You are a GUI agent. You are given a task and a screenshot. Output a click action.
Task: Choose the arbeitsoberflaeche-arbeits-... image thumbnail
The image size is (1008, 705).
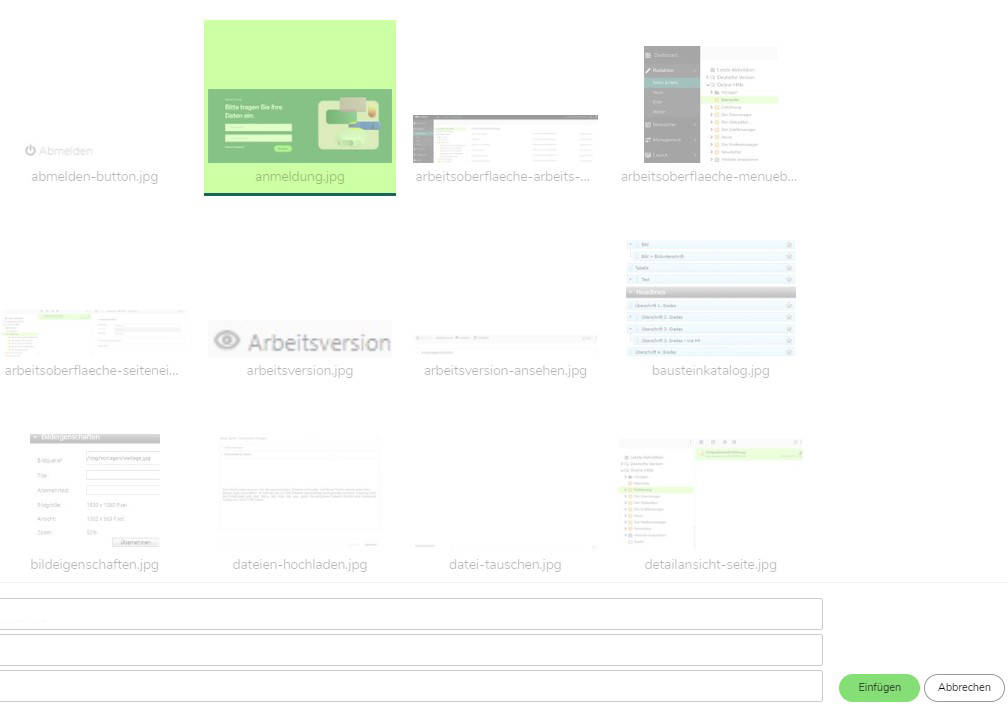coord(505,139)
